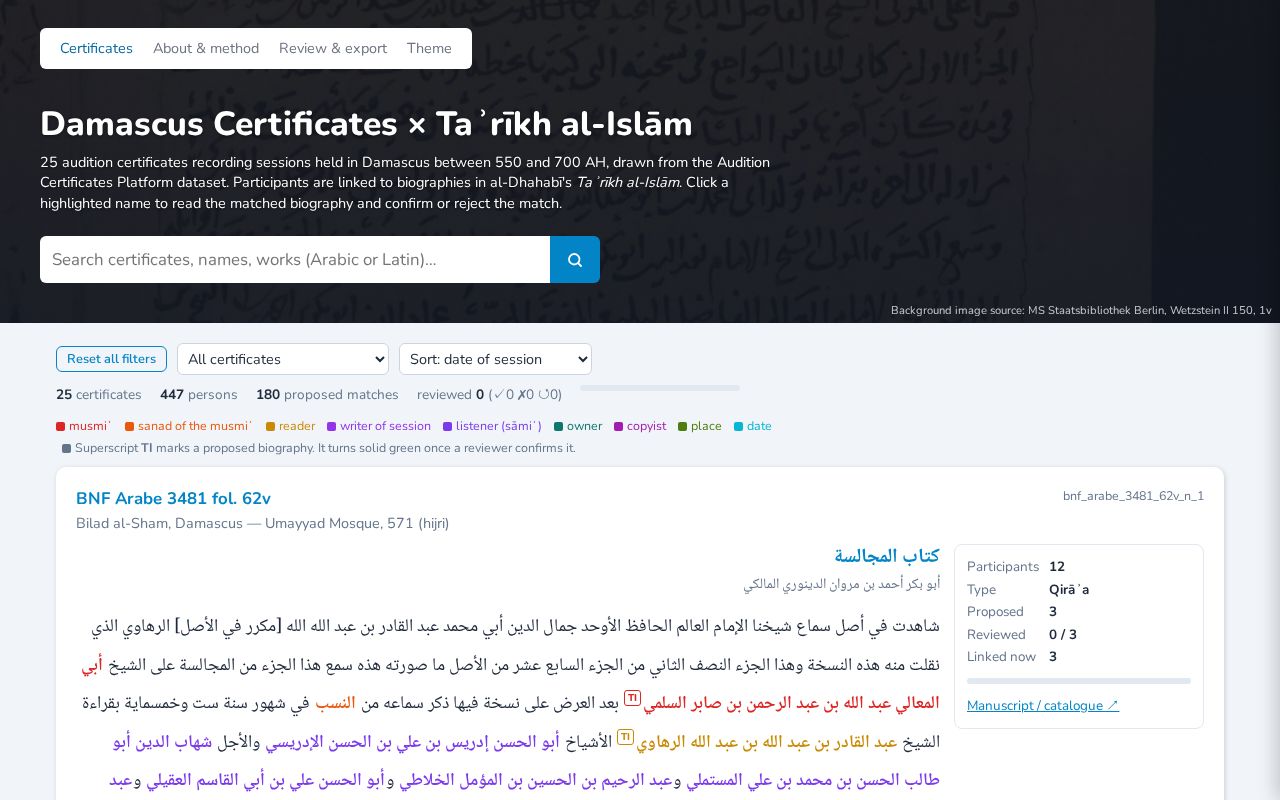Open the Sort: date of session dropdown
Image resolution: width=1280 pixels, height=800 pixels.
pos(495,359)
